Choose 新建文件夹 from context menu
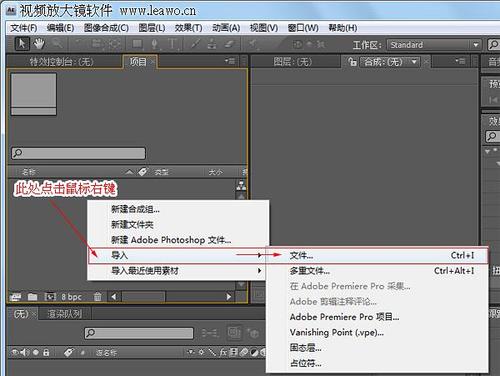 [177, 225]
